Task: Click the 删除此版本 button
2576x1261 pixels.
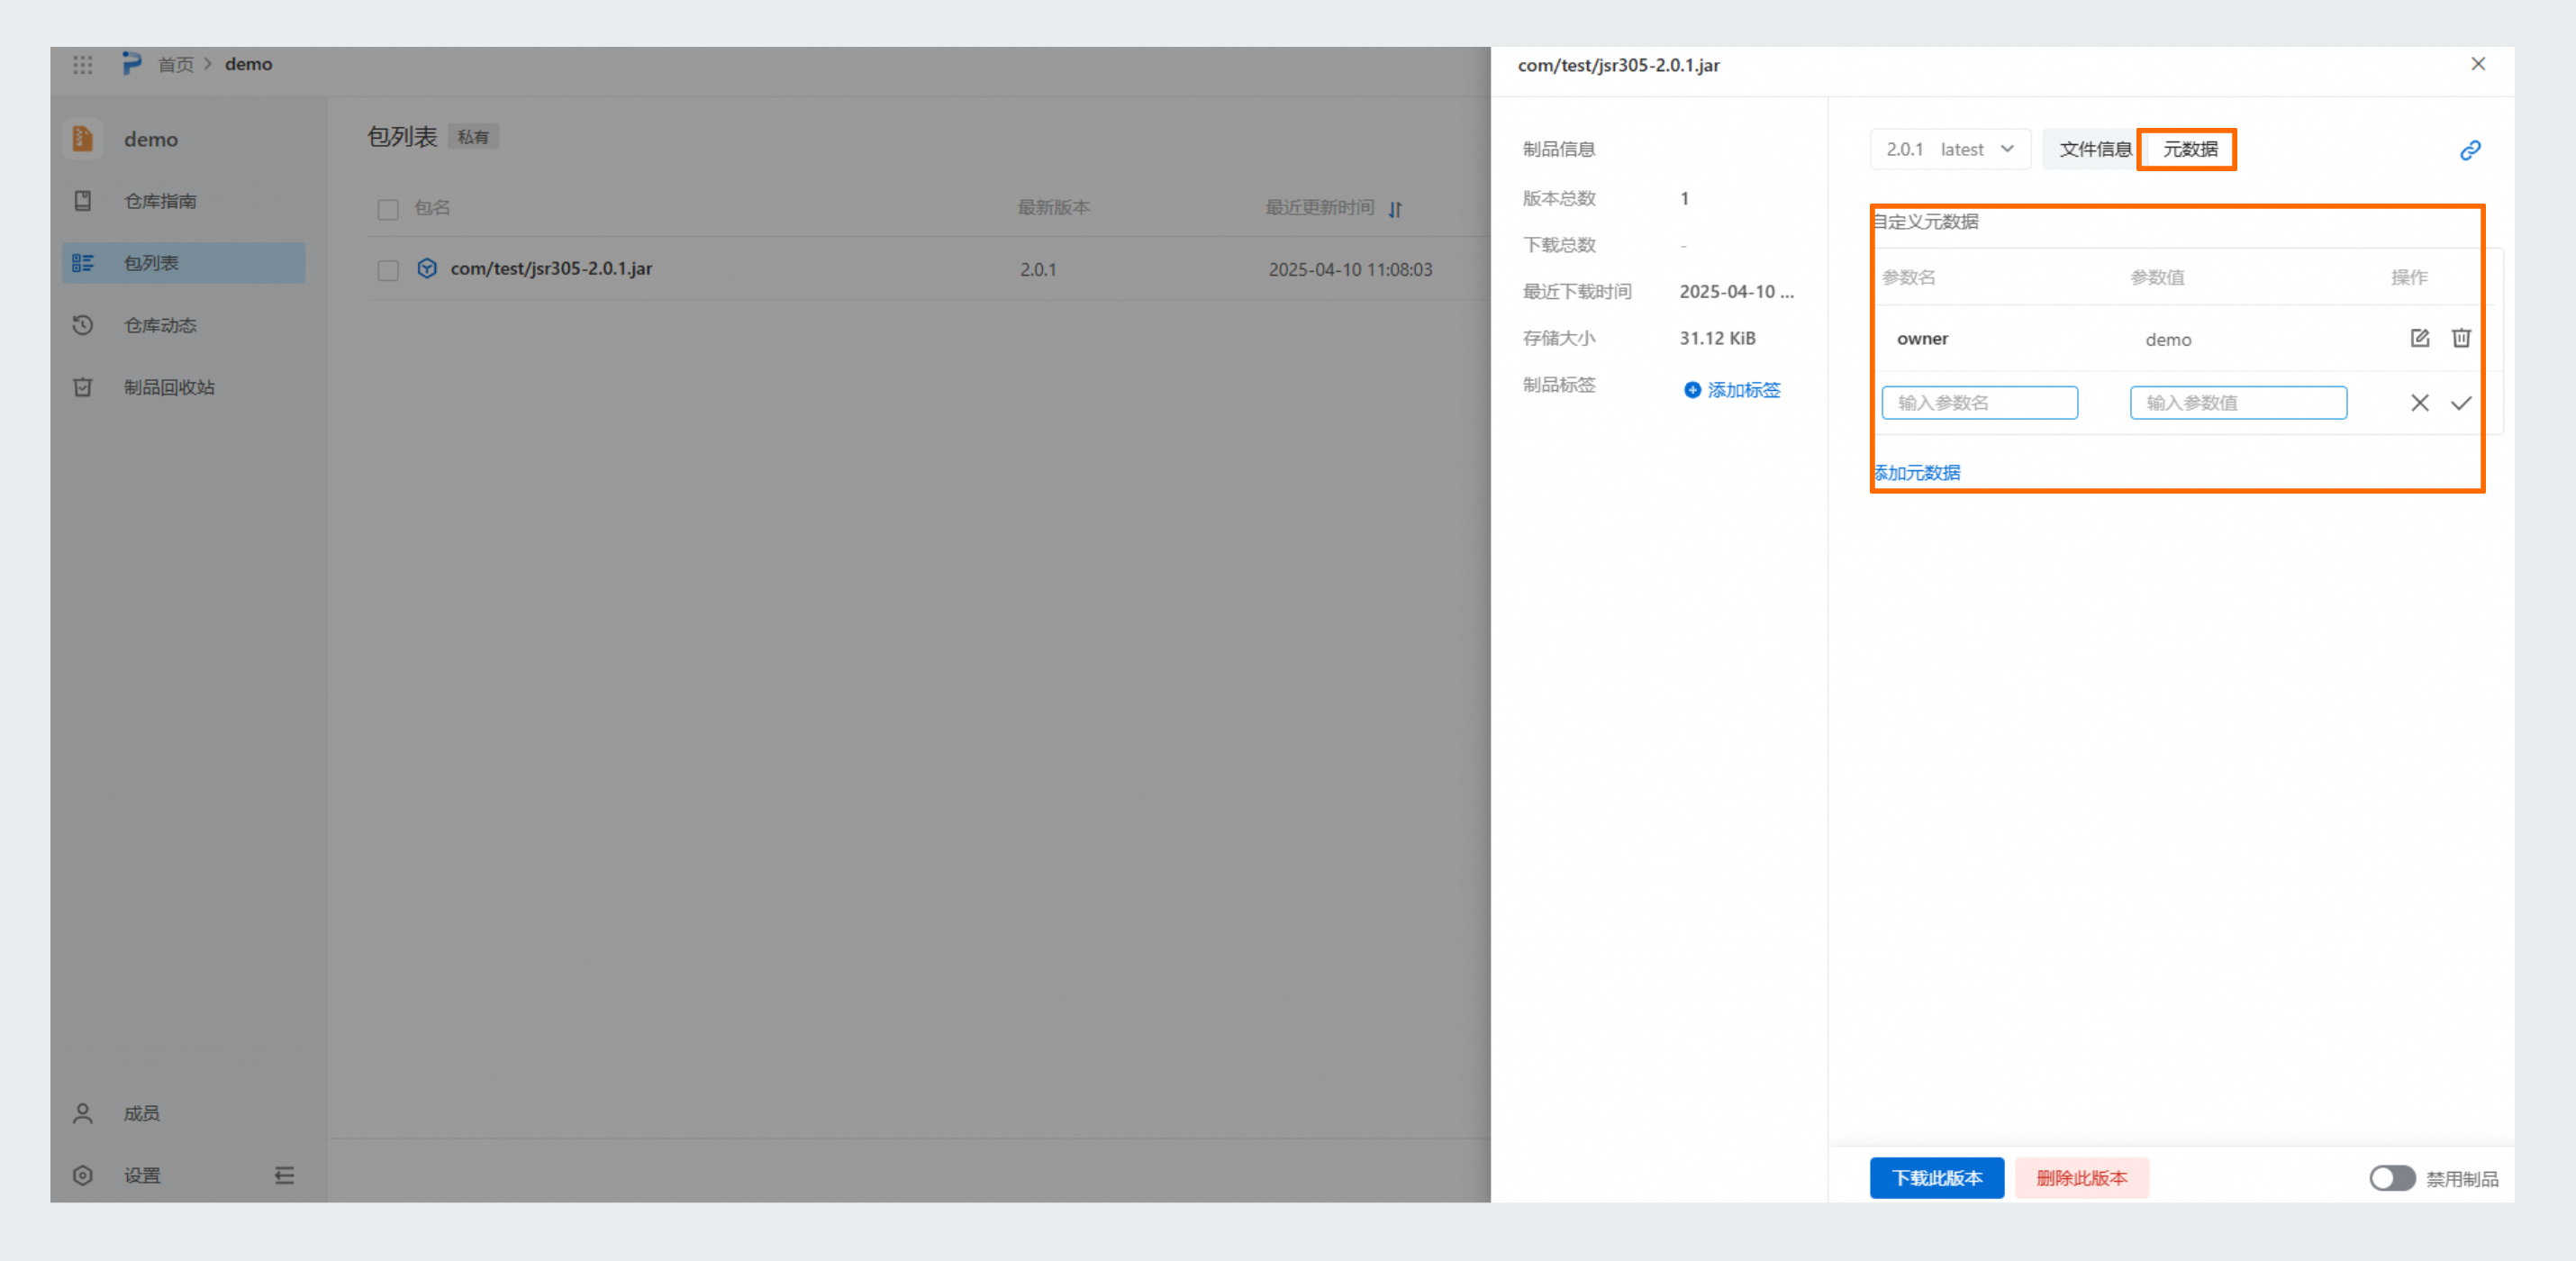Action: [x=2081, y=1178]
